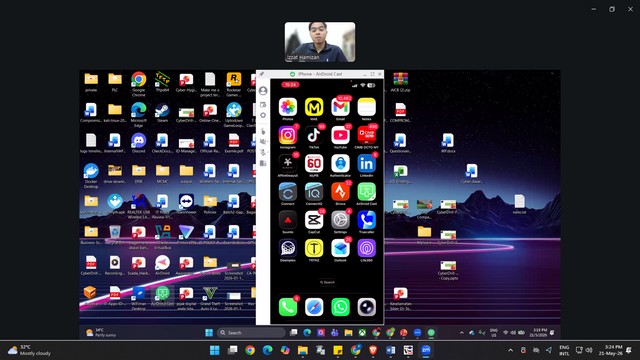Click the Mostly cloudy weather widget
Image resolution: width=640 pixels, height=360 pixels.
coord(30,350)
